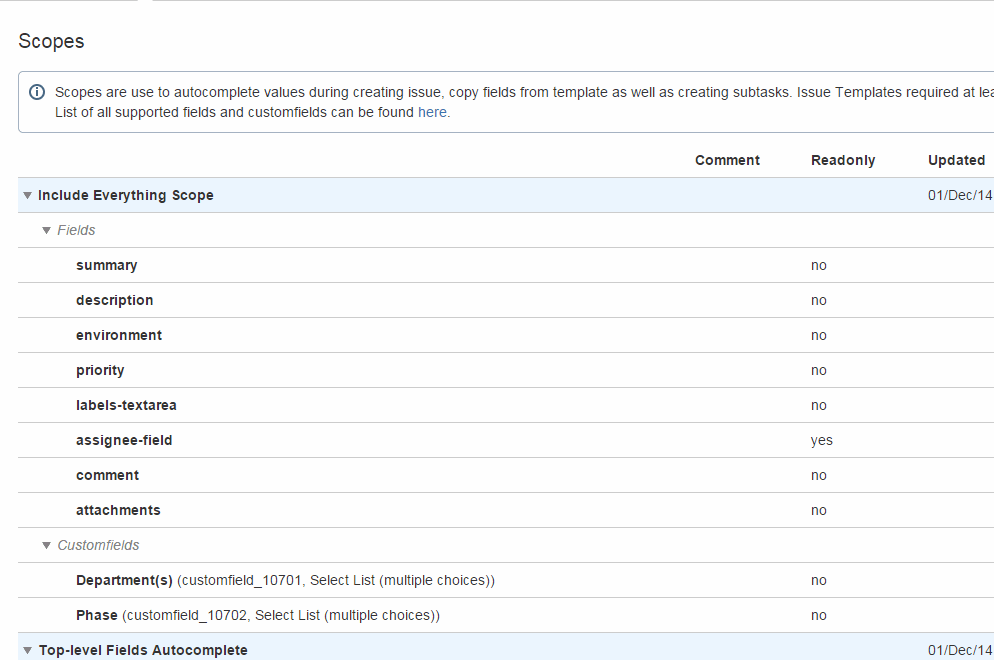
Task: Click the Readonly 'no' value for description
Action: [x=818, y=301]
